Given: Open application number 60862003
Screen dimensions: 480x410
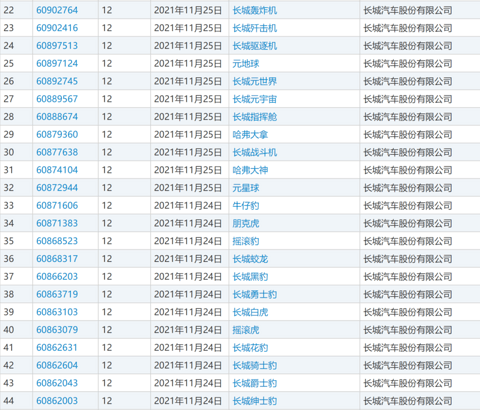Looking at the screenshot, I should point(57,401).
